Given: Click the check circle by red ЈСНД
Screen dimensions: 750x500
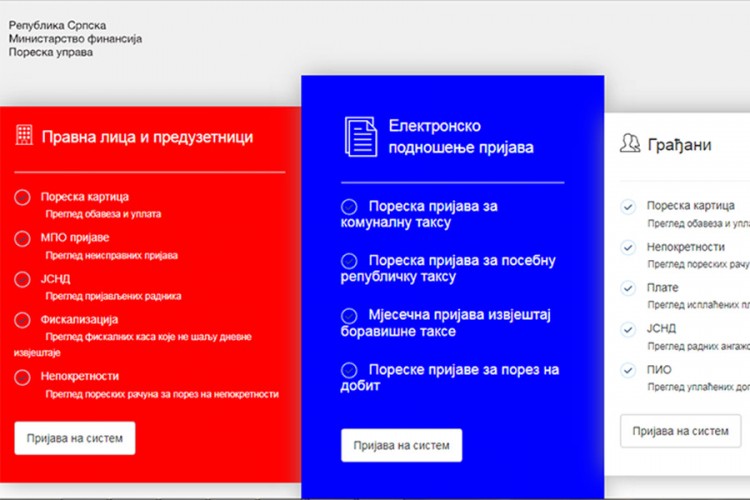Looking at the screenshot, I should tap(22, 279).
